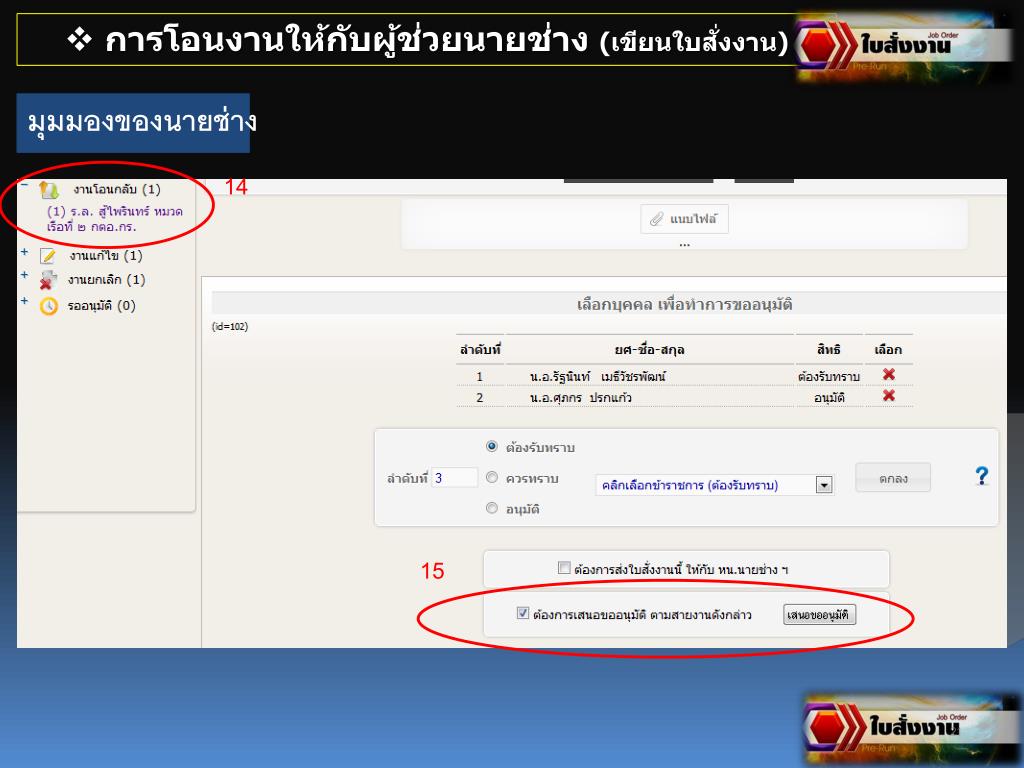Open the blue question mark help
Image resolution: width=1024 pixels, height=768 pixels.
tap(981, 475)
